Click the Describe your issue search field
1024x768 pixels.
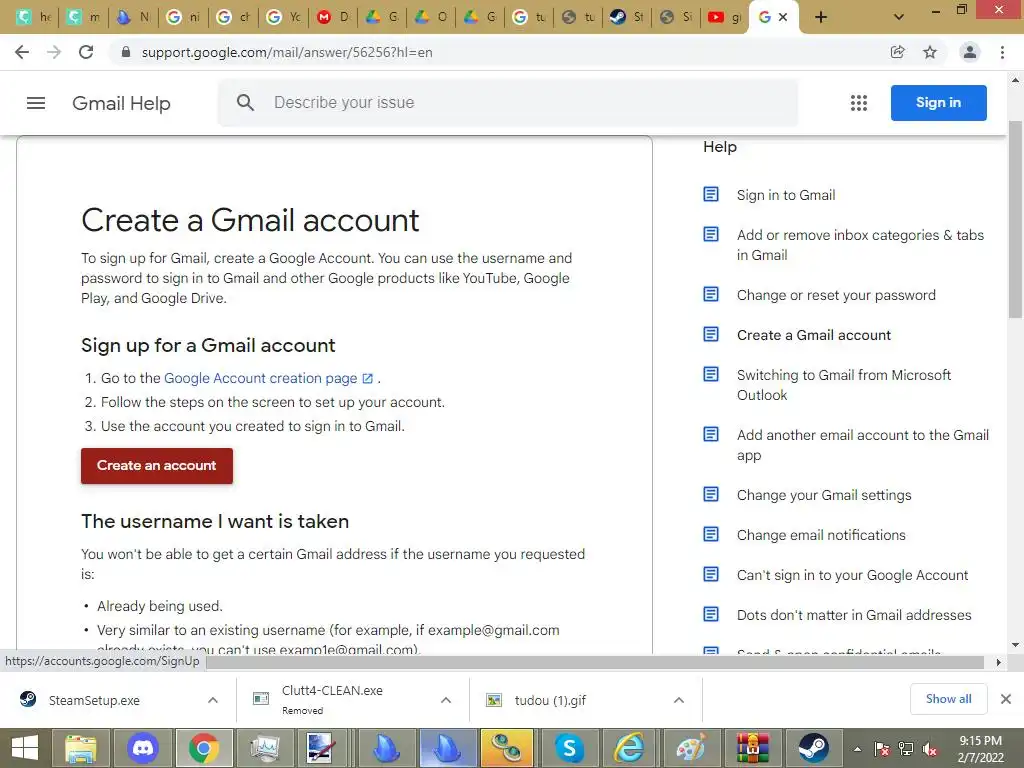(x=507, y=103)
